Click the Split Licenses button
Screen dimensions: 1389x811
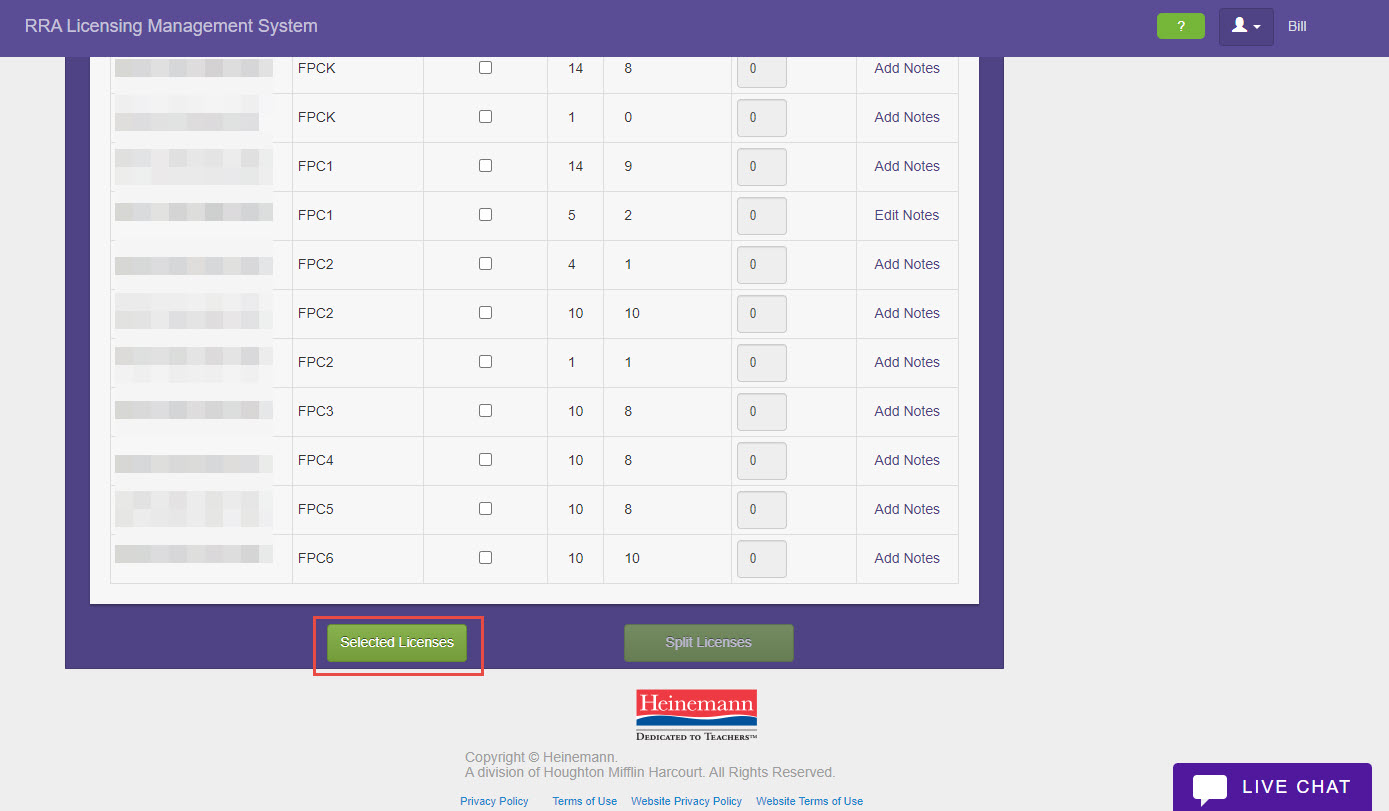click(708, 643)
